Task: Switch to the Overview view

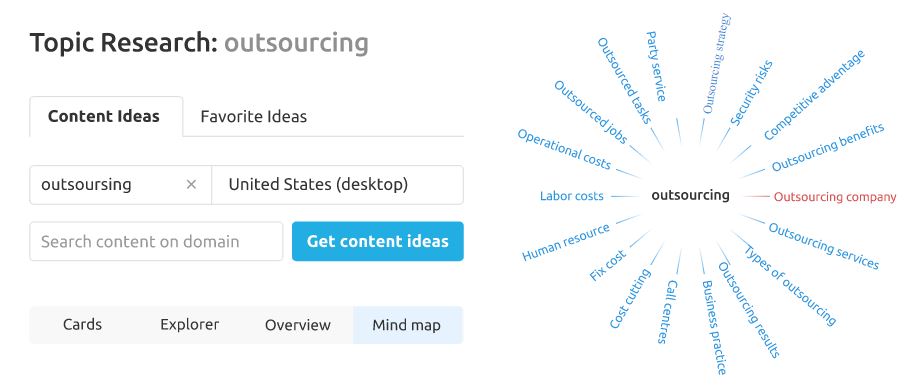Action: (298, 325)
